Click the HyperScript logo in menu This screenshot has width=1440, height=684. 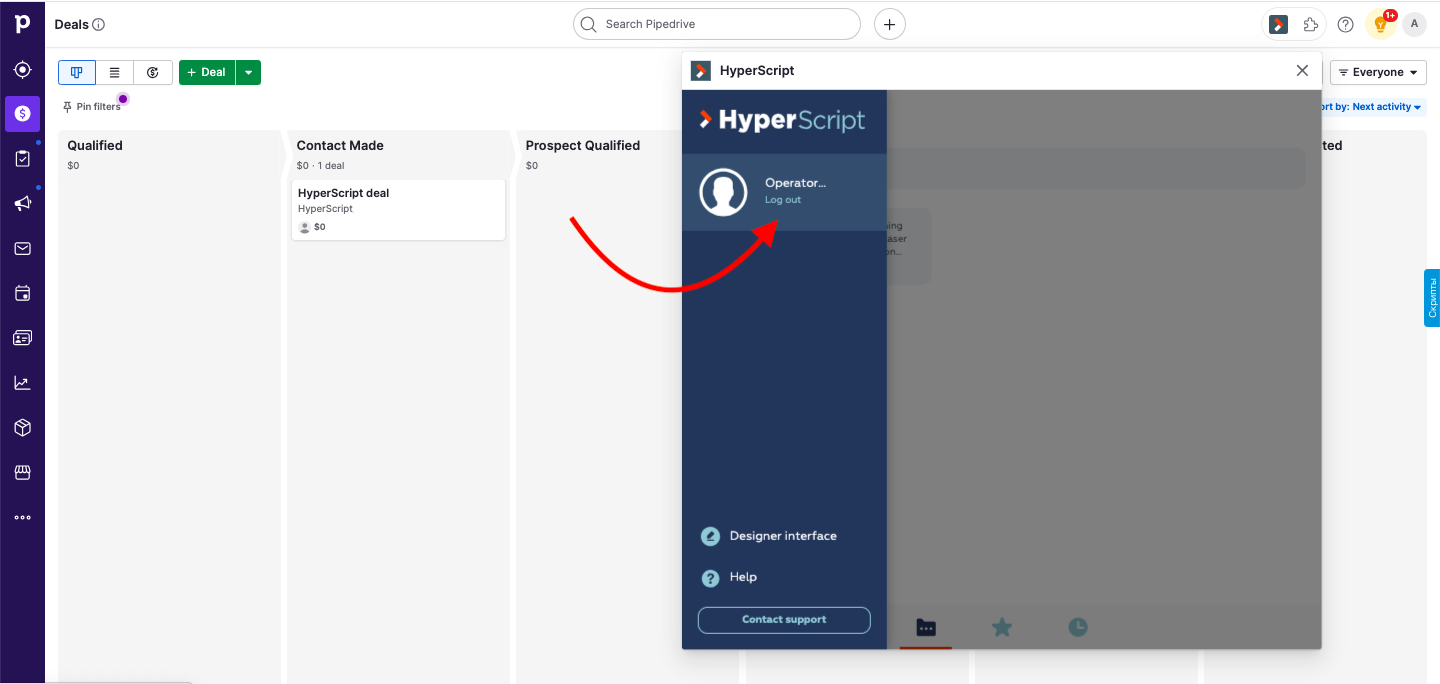[x=782, y=120]
